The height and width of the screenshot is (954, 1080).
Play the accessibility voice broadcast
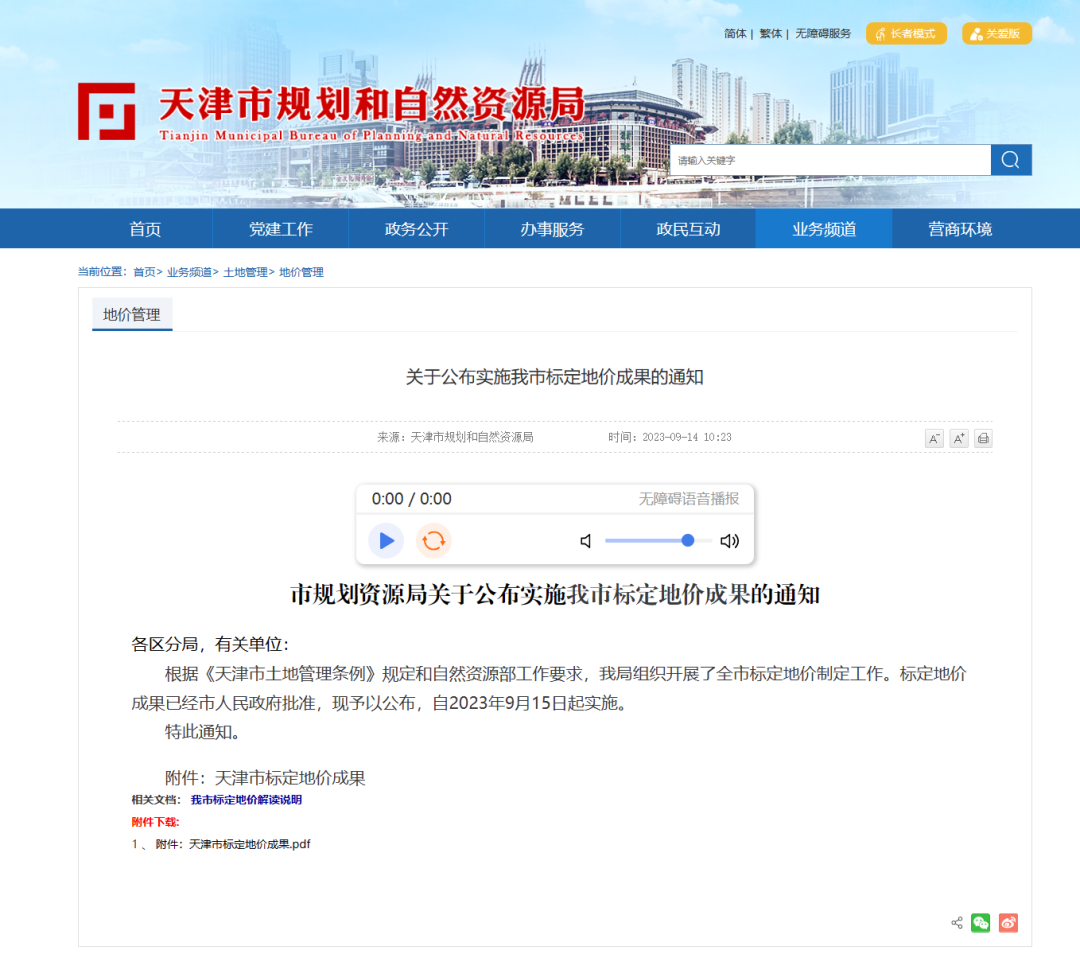point(386,541)
